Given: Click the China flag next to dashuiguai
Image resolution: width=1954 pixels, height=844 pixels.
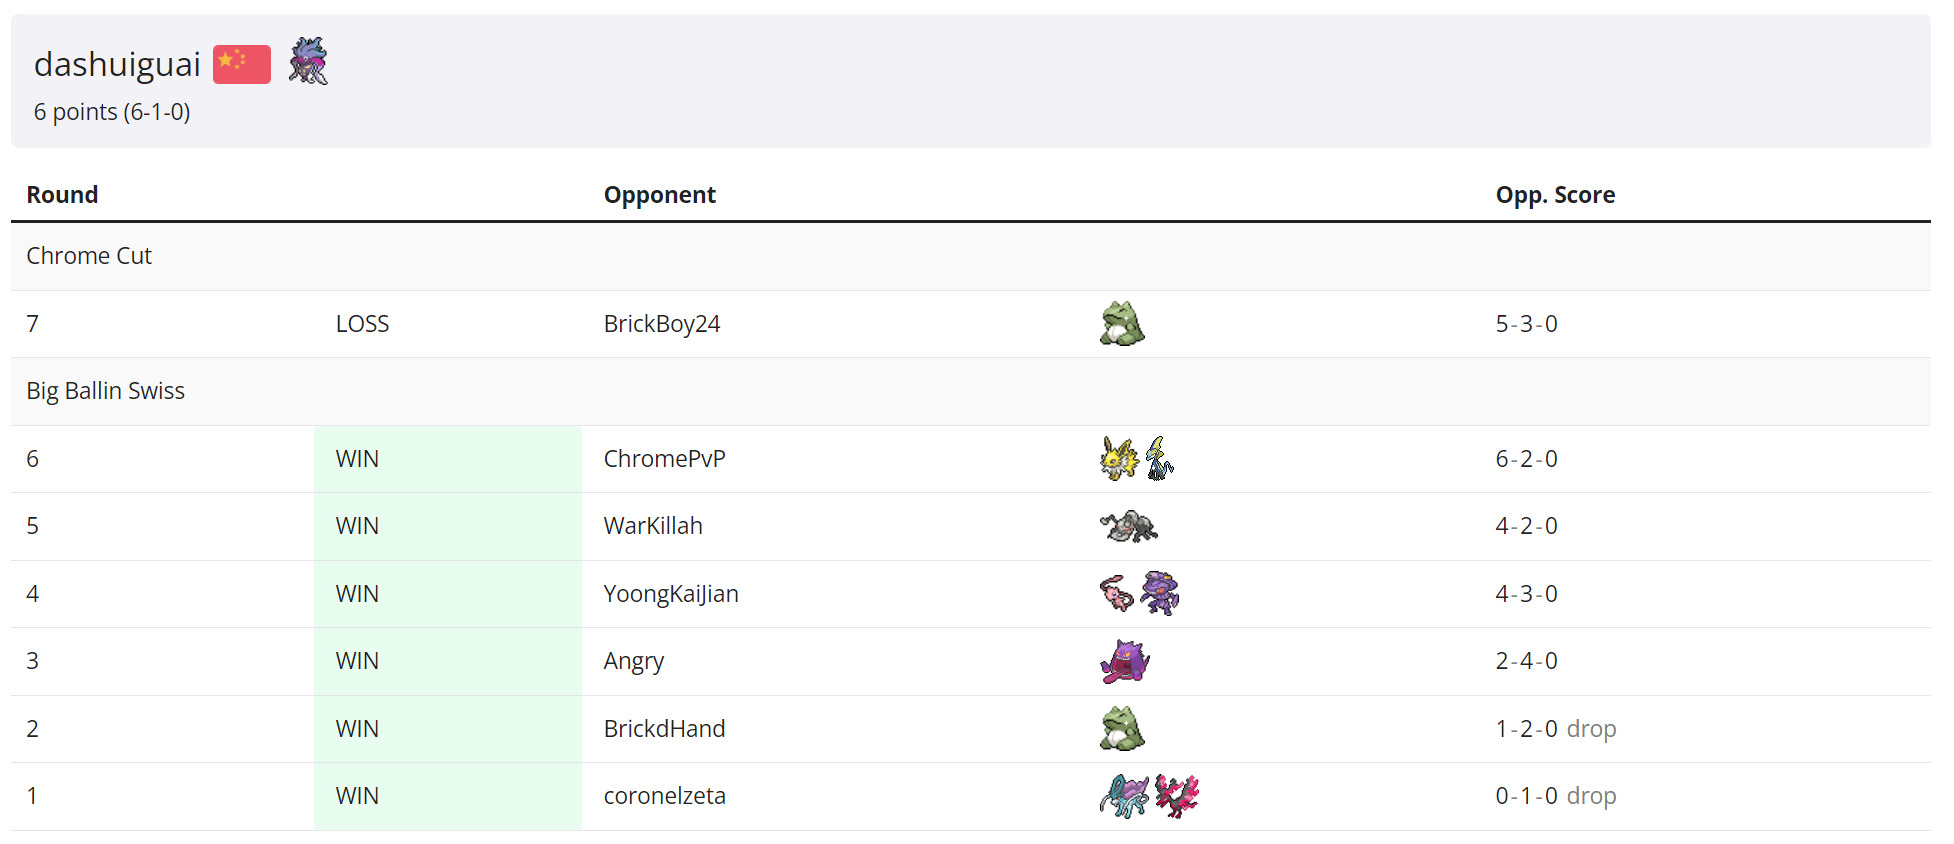Looking at the screenshot, I should [x=241, y=64].
